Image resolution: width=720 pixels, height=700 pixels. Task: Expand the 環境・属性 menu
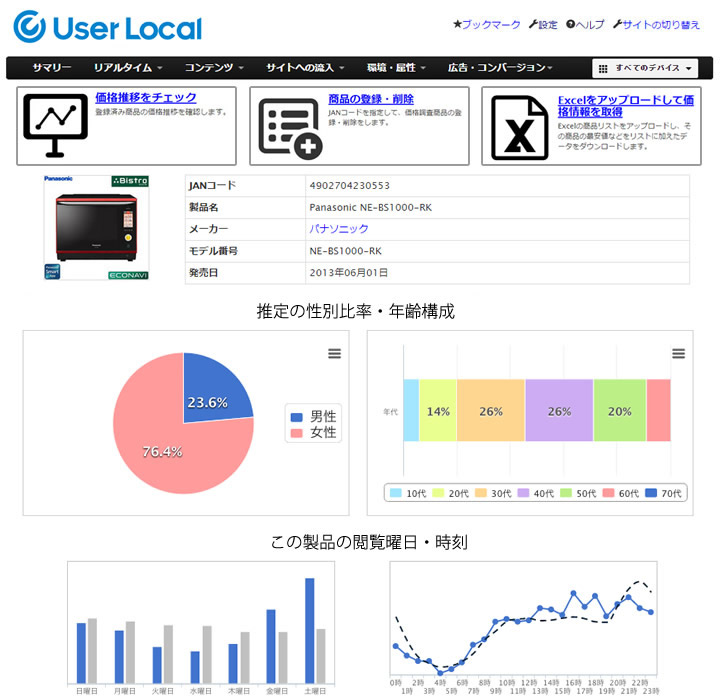point(396,68)
